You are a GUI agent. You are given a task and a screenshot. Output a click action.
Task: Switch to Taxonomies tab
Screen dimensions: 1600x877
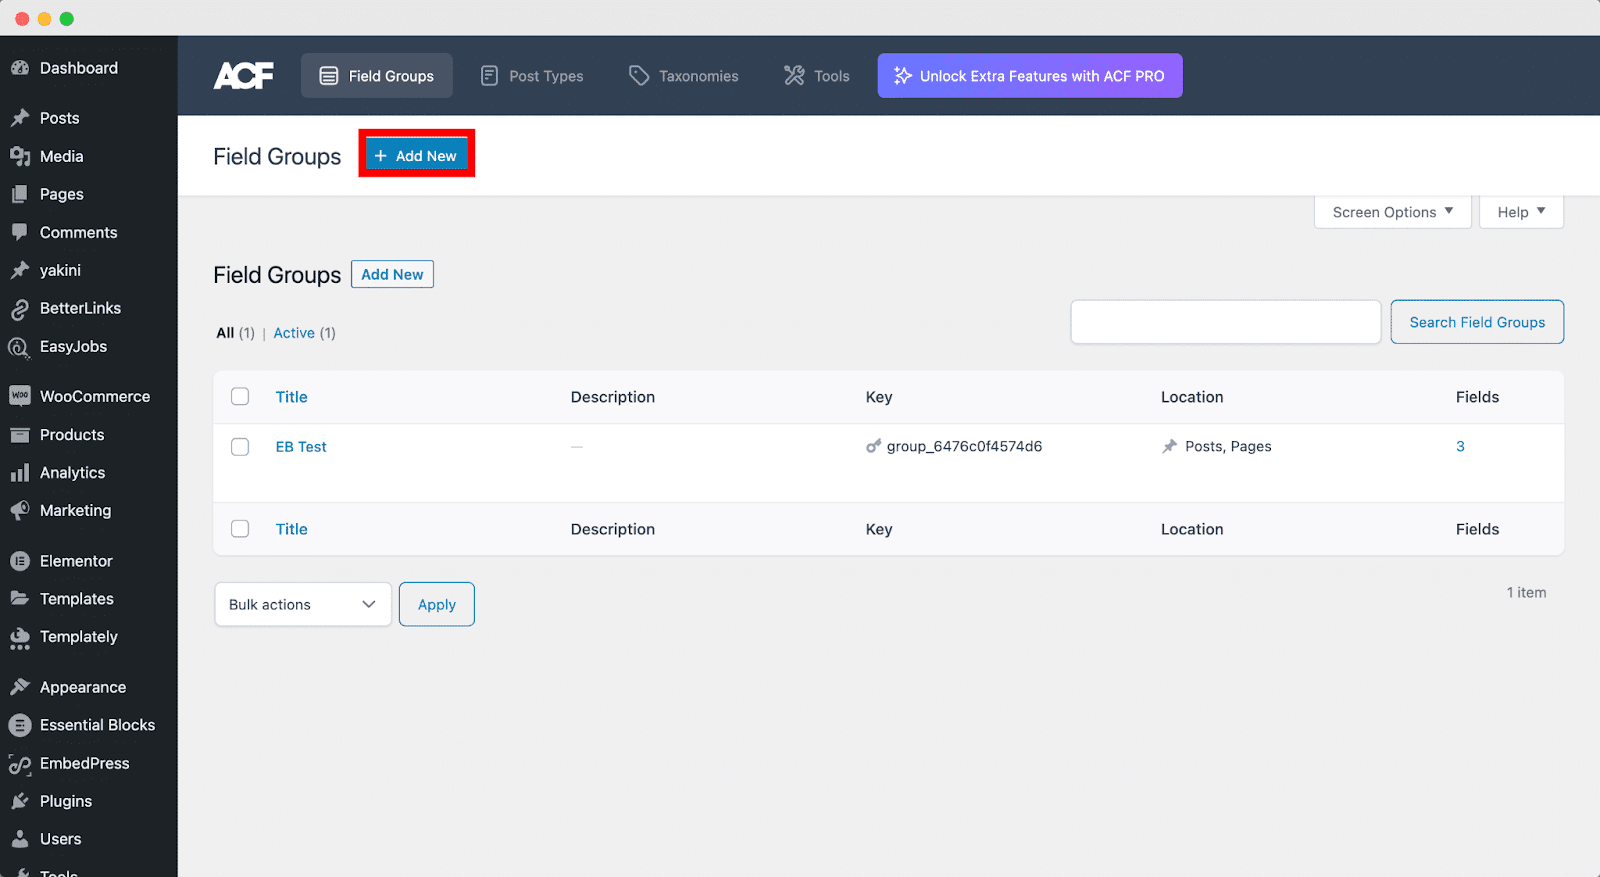click(684, 76)
